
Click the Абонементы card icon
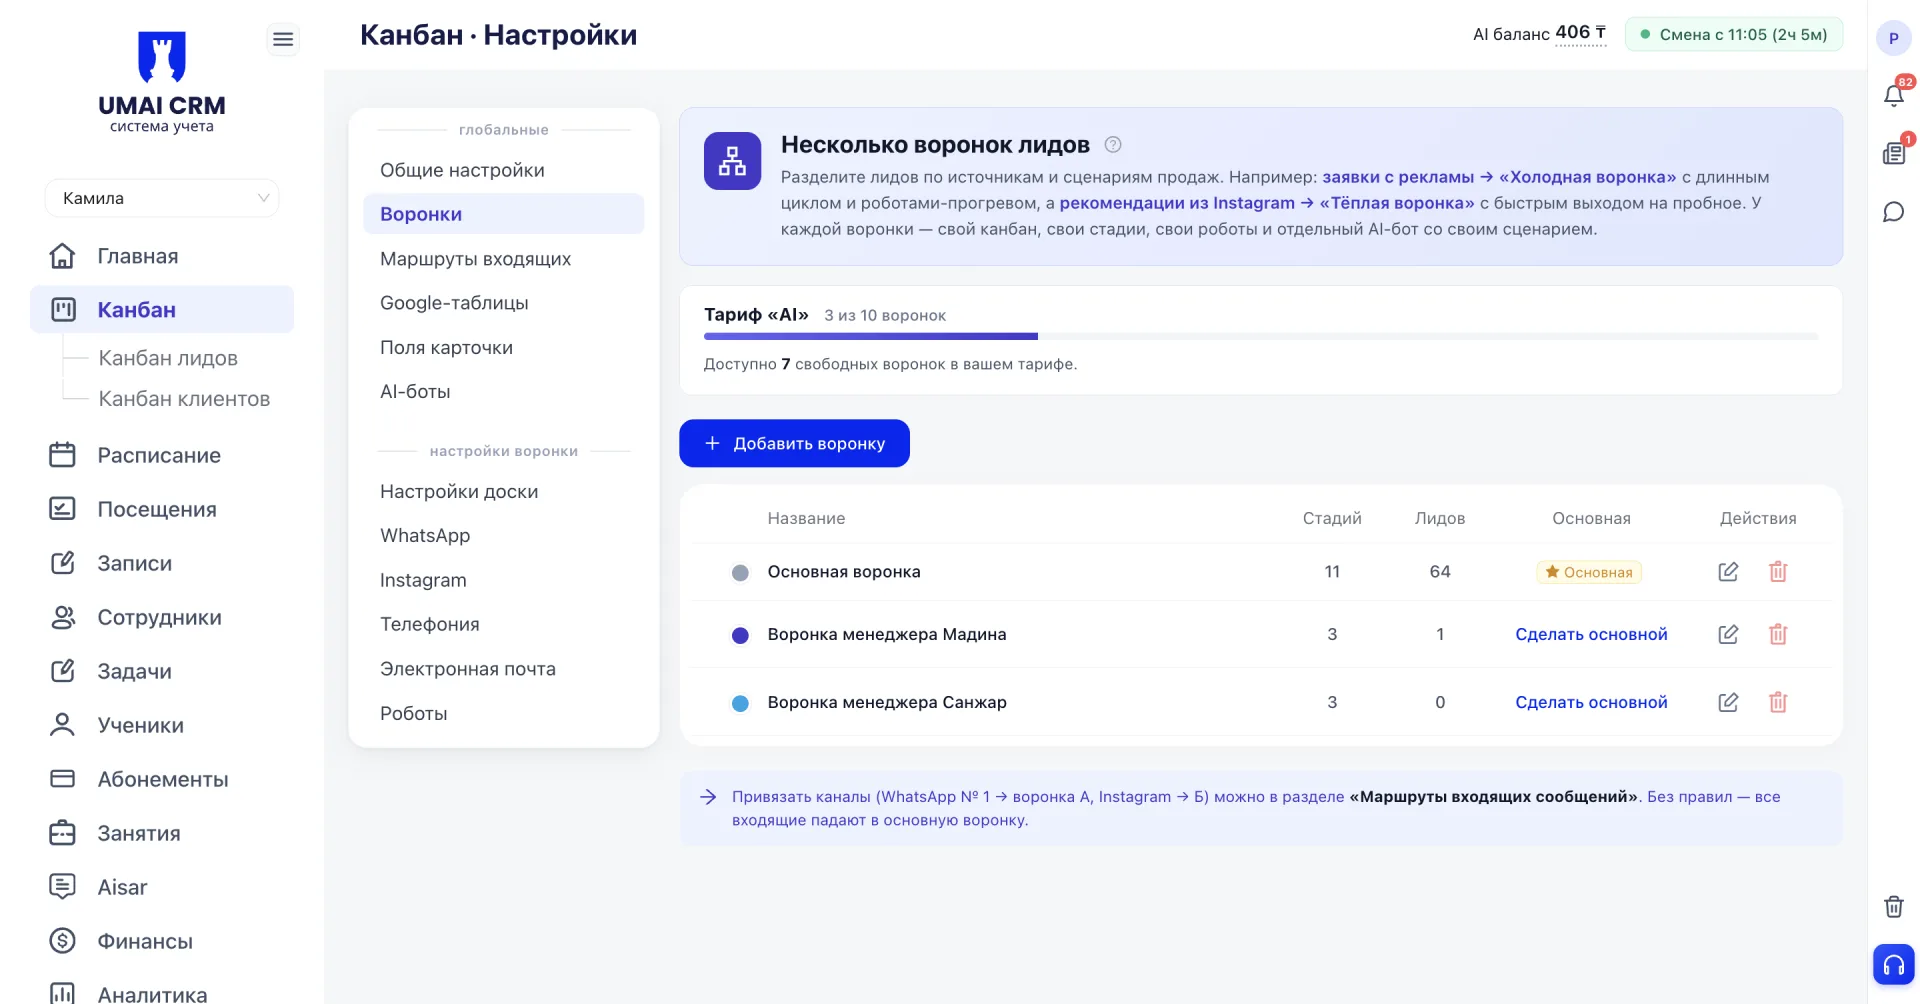62,779
